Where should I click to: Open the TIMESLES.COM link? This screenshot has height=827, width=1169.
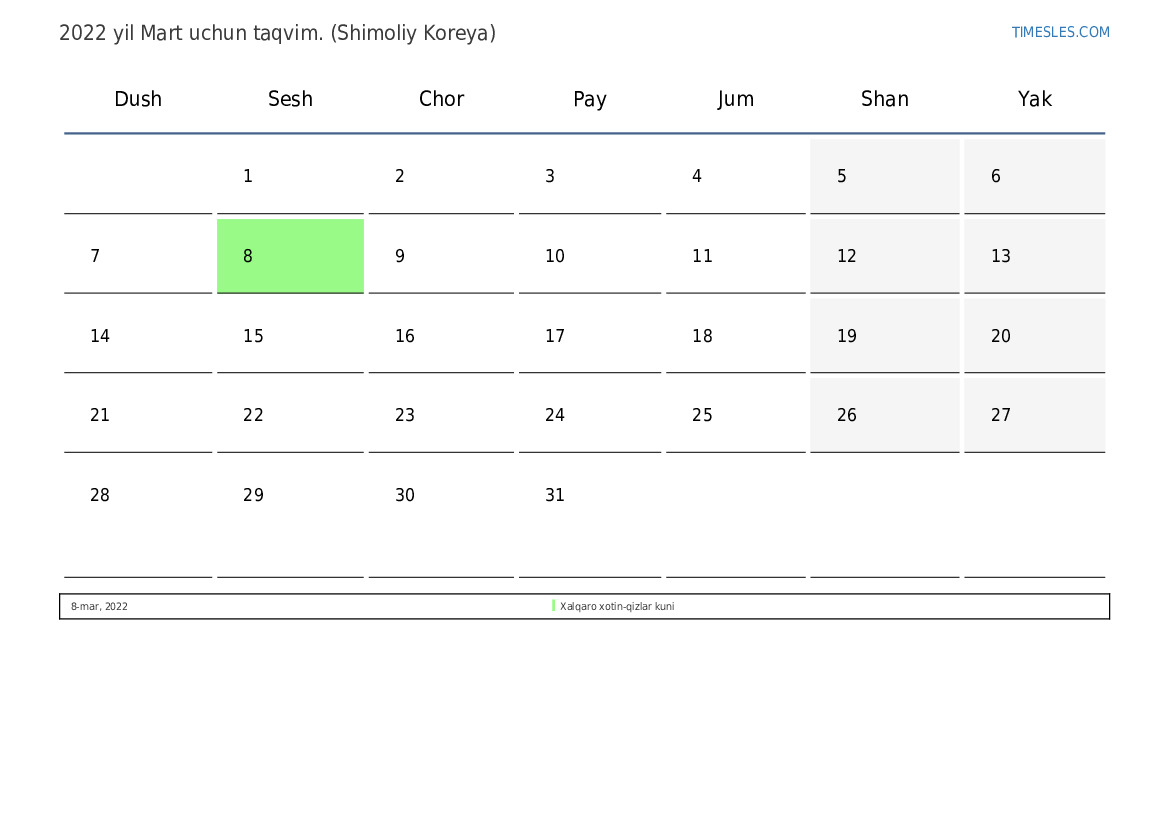1060,32
